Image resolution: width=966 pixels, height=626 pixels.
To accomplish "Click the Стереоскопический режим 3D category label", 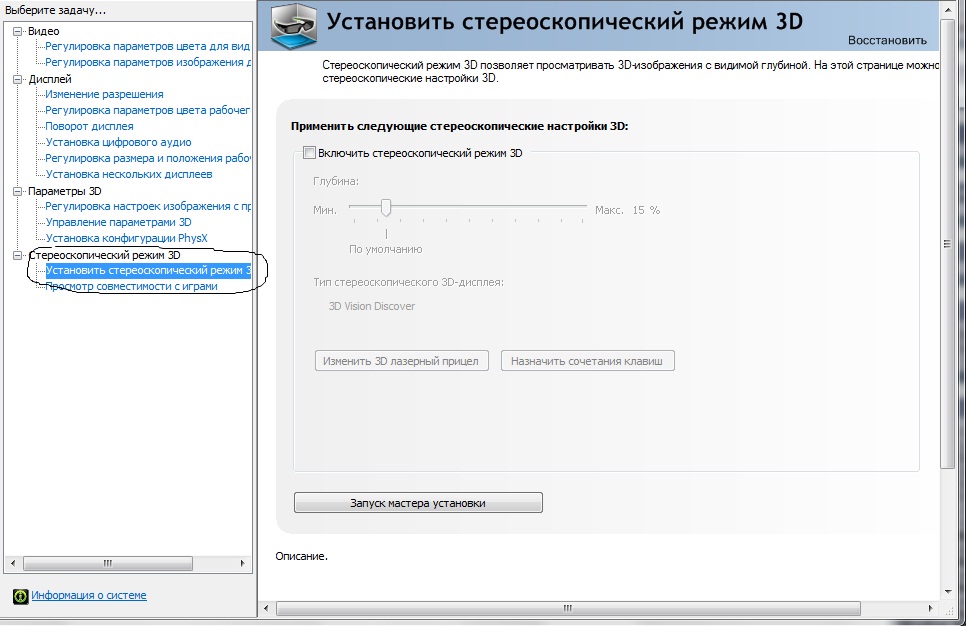I will 104,254.
